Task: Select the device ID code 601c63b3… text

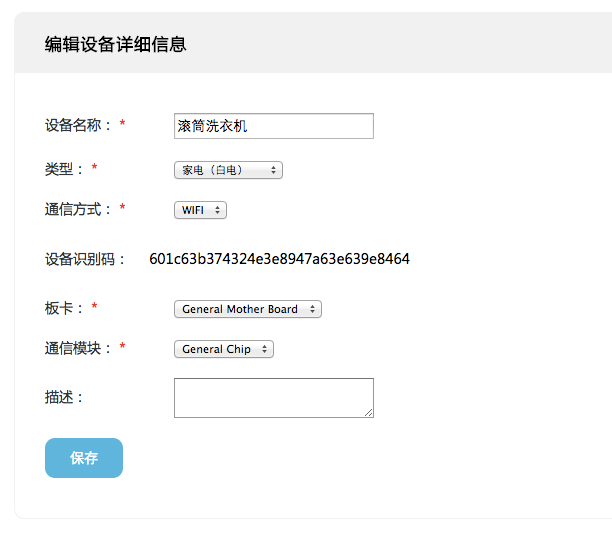Action: (279, 259)
